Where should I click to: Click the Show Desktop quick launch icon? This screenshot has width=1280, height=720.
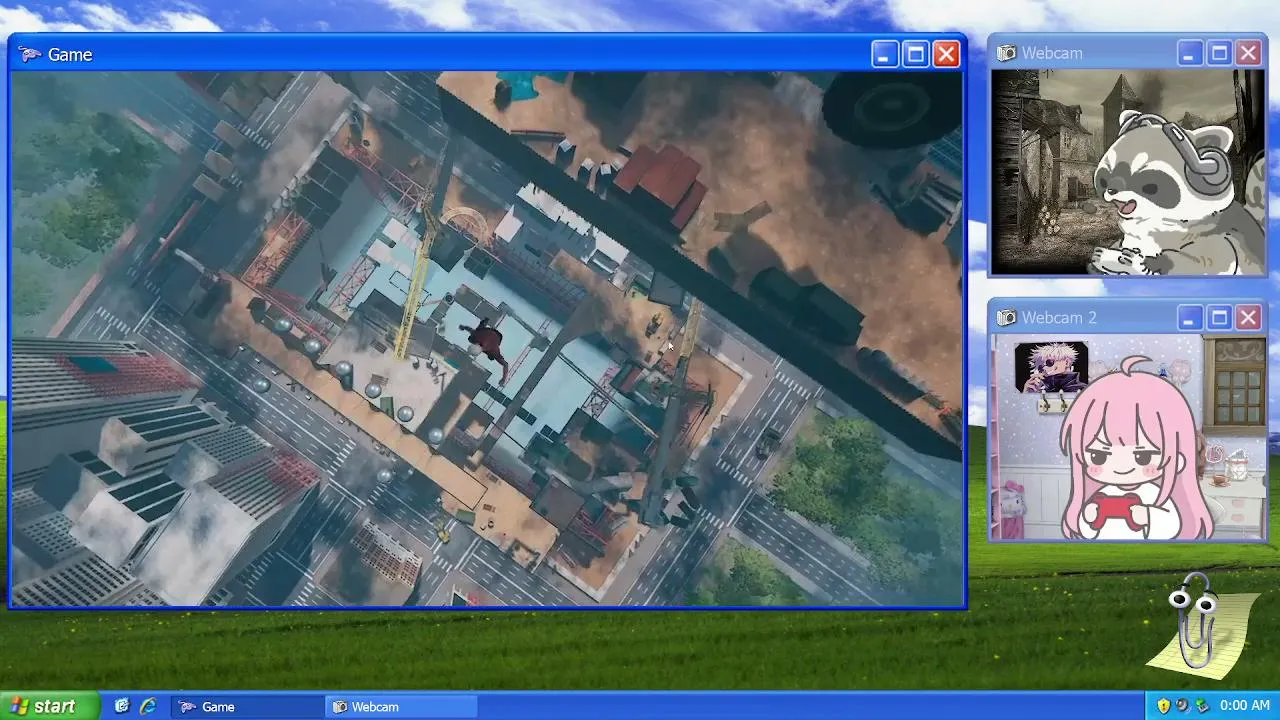pyautogui.click(x=122, y=706)
